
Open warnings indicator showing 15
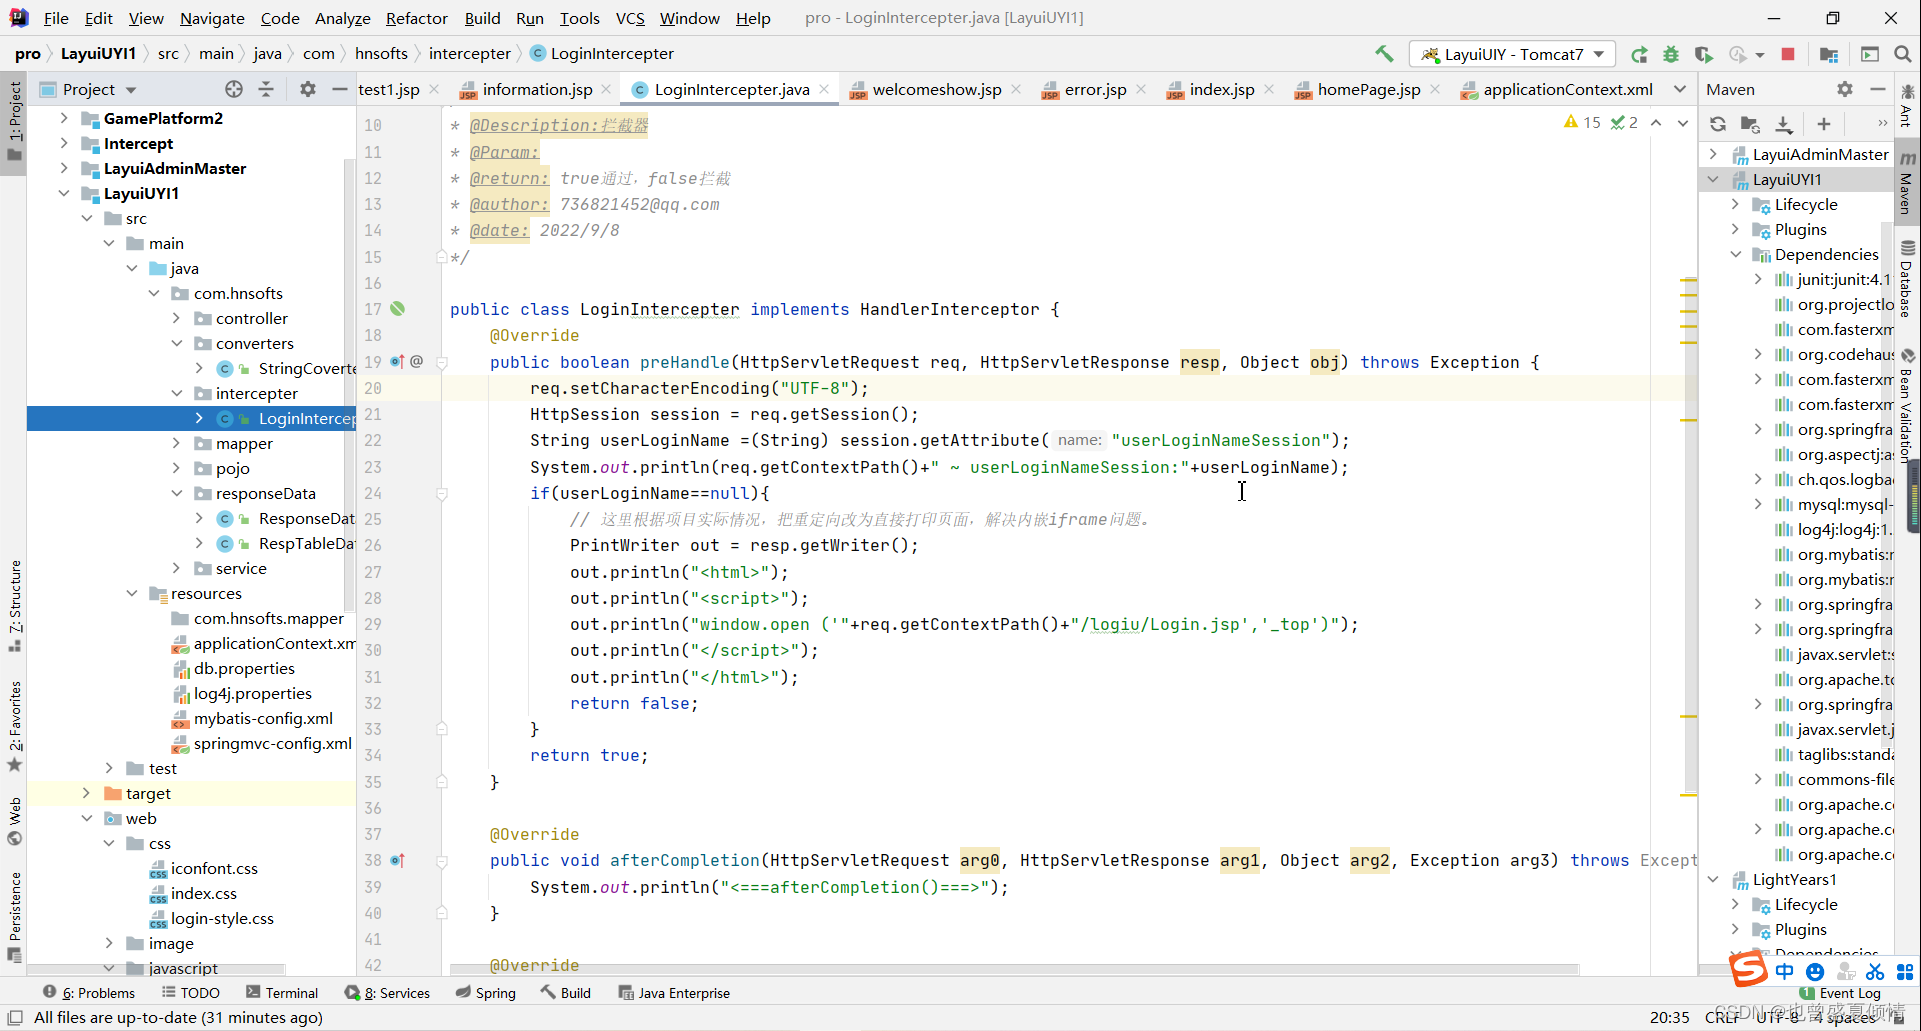(x=1582, y=122)
